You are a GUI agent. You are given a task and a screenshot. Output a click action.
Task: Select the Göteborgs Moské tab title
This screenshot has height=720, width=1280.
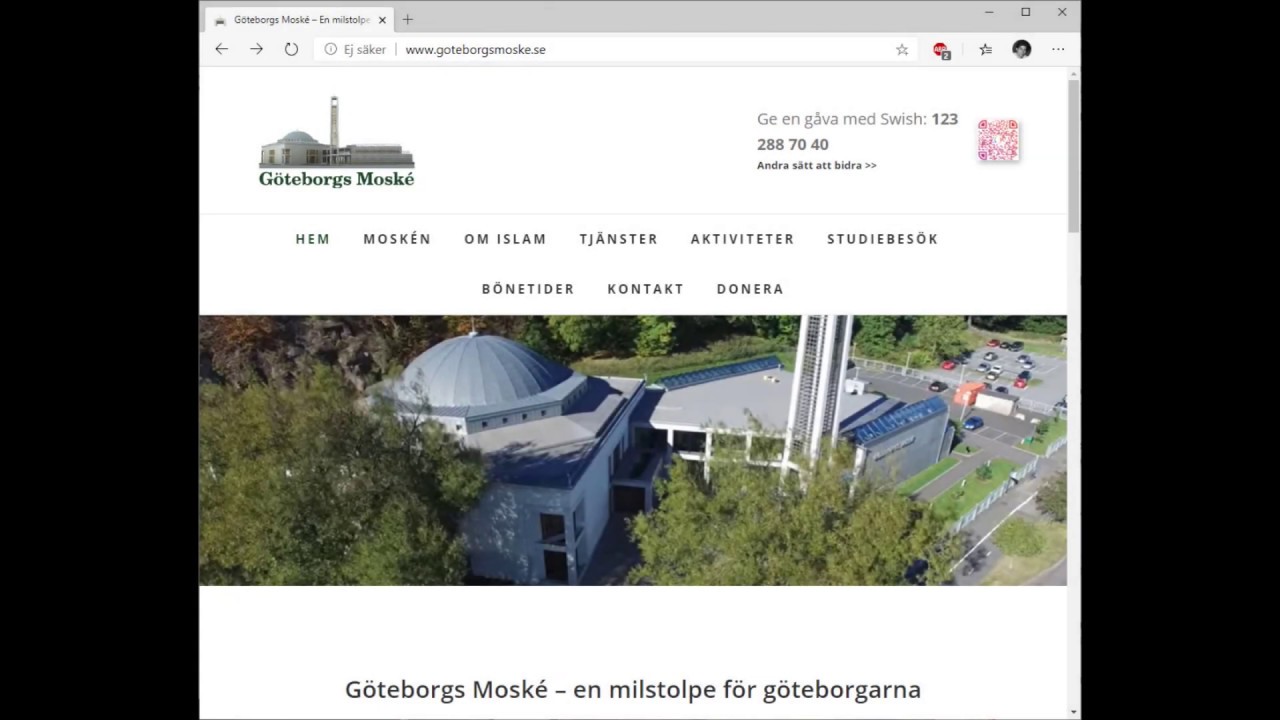[x=302, y=19]
